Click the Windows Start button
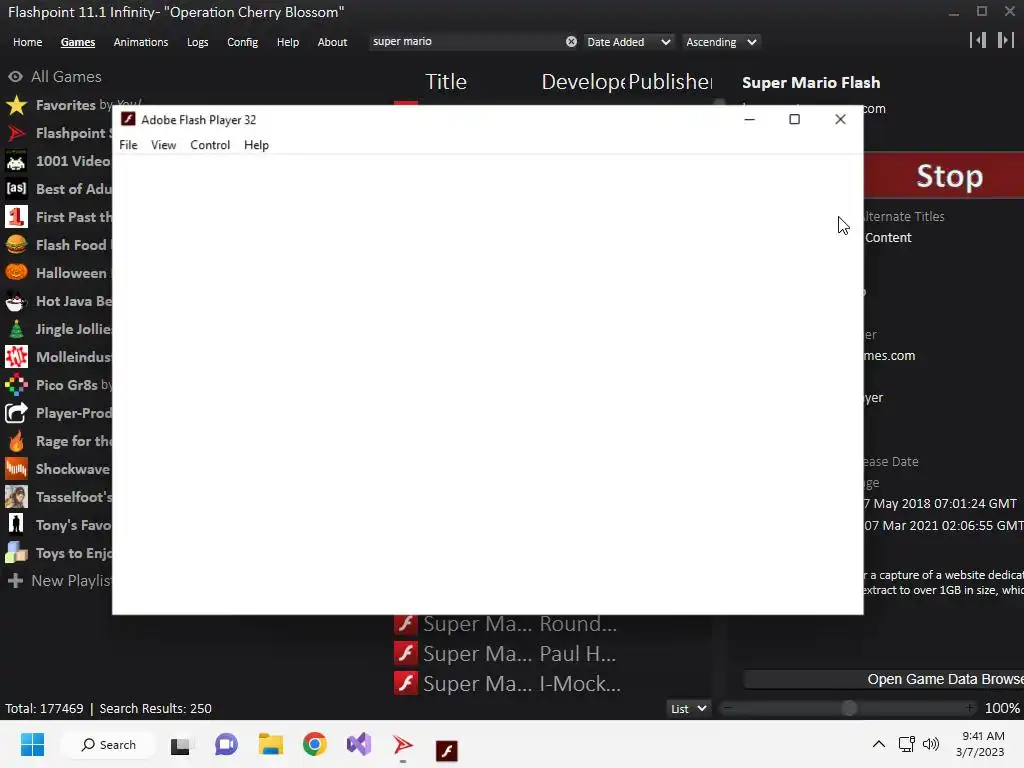This screenshot has height=768, width=1024. coord(32,744)
